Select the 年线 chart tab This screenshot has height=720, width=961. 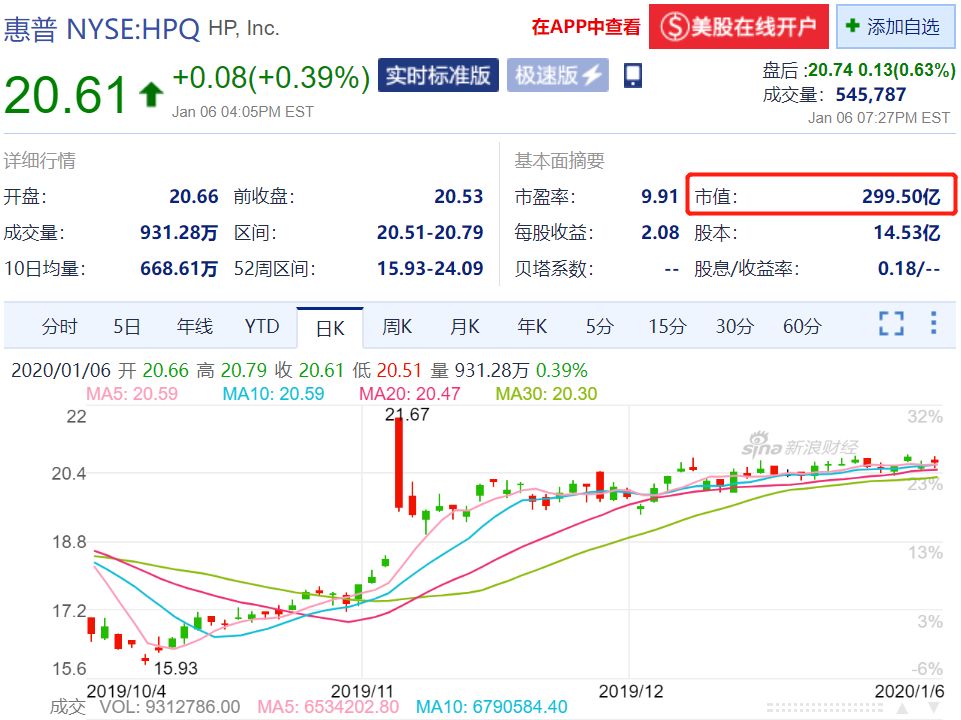point(194,326)
